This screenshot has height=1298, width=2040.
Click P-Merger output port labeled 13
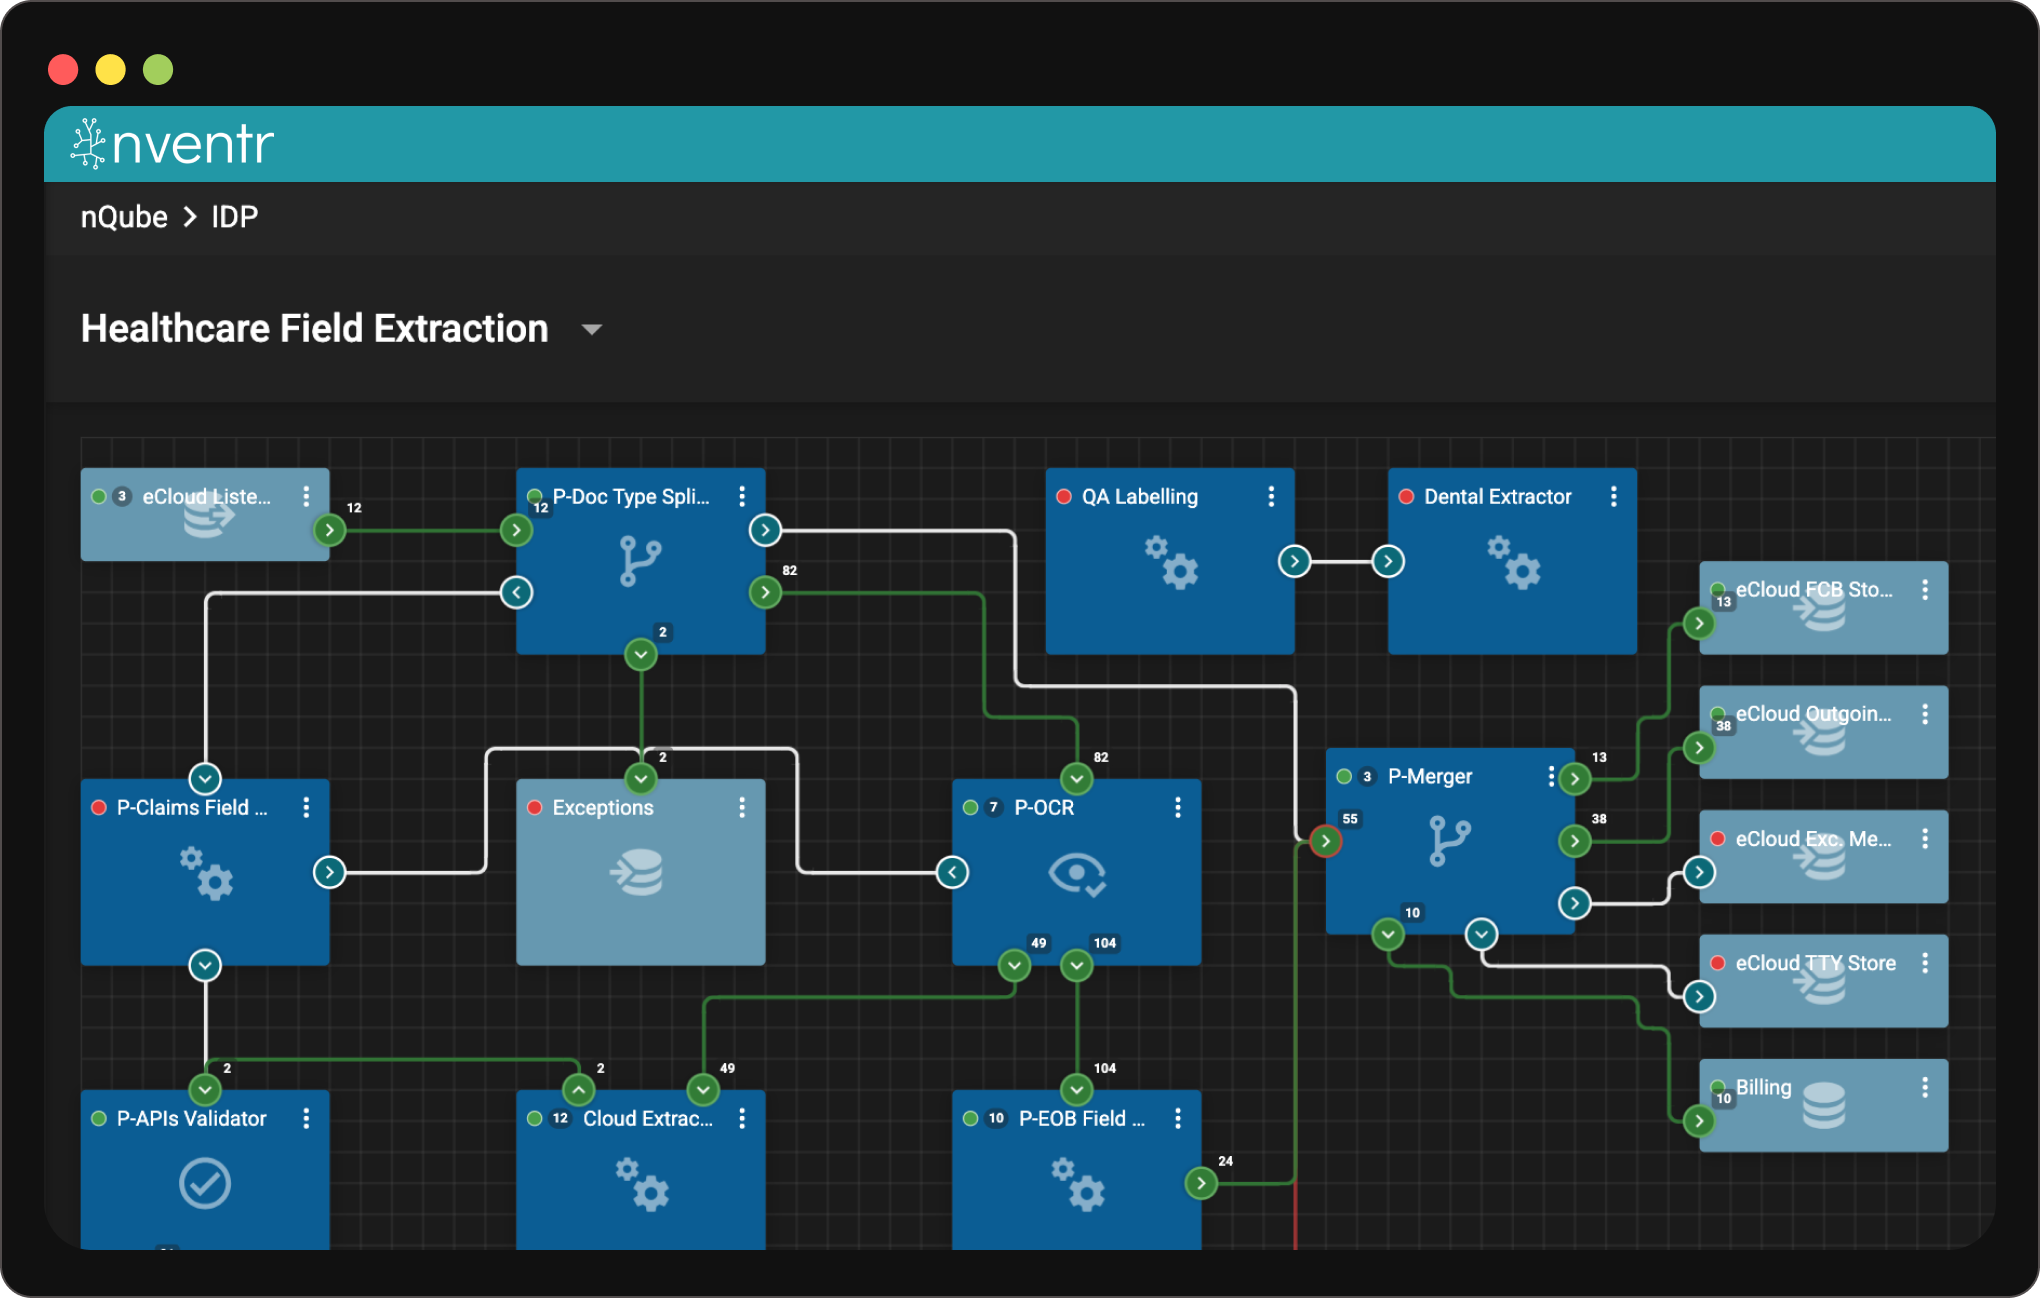point(1574,778)
